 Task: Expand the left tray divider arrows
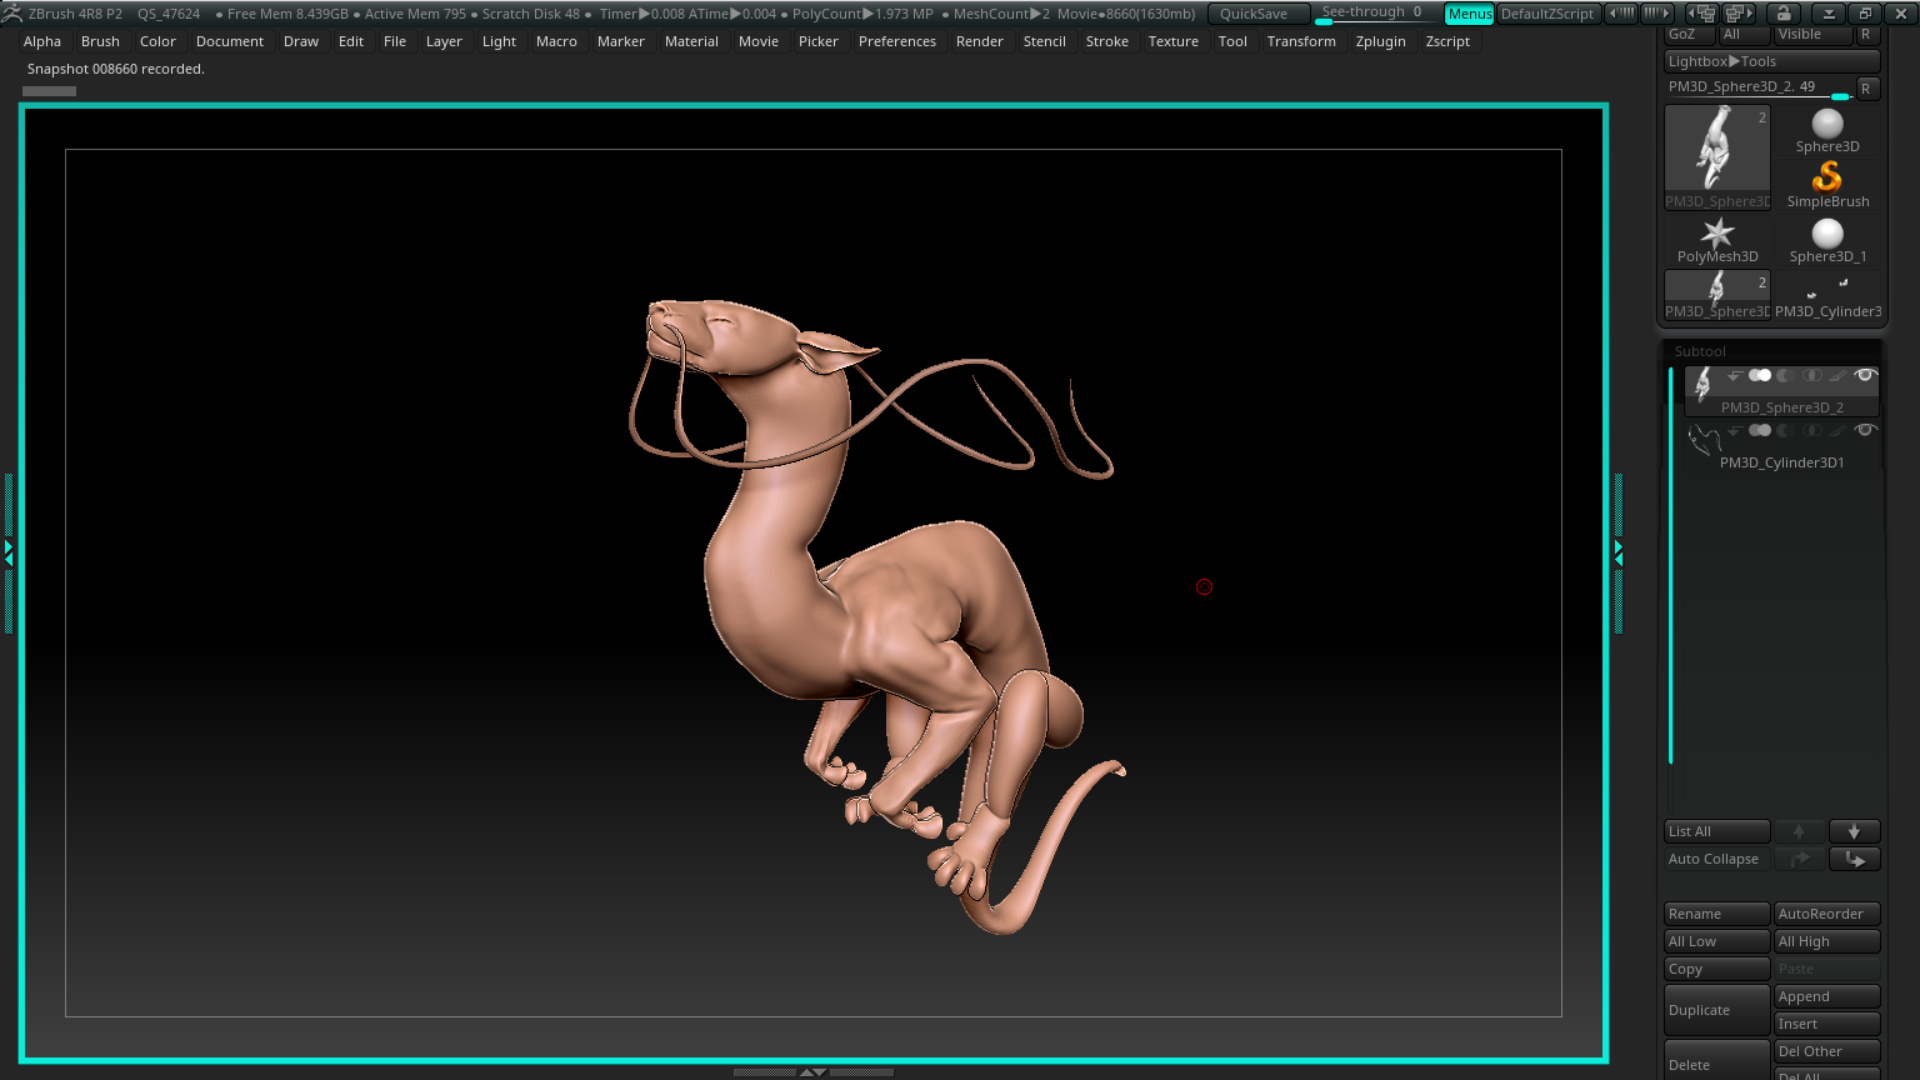point(8,553)
